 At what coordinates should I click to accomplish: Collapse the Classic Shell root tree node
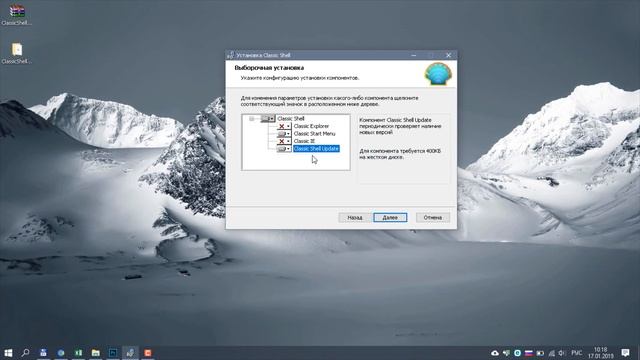click(251, 119)
